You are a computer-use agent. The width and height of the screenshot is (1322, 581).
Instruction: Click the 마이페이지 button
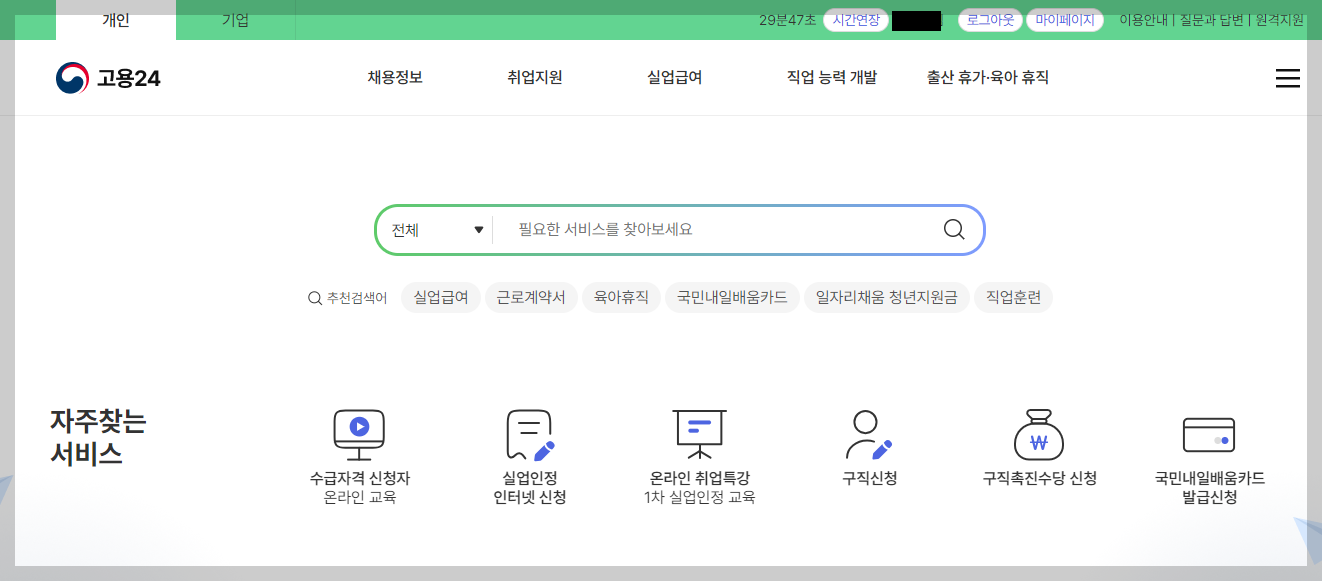coord(1064,18)
